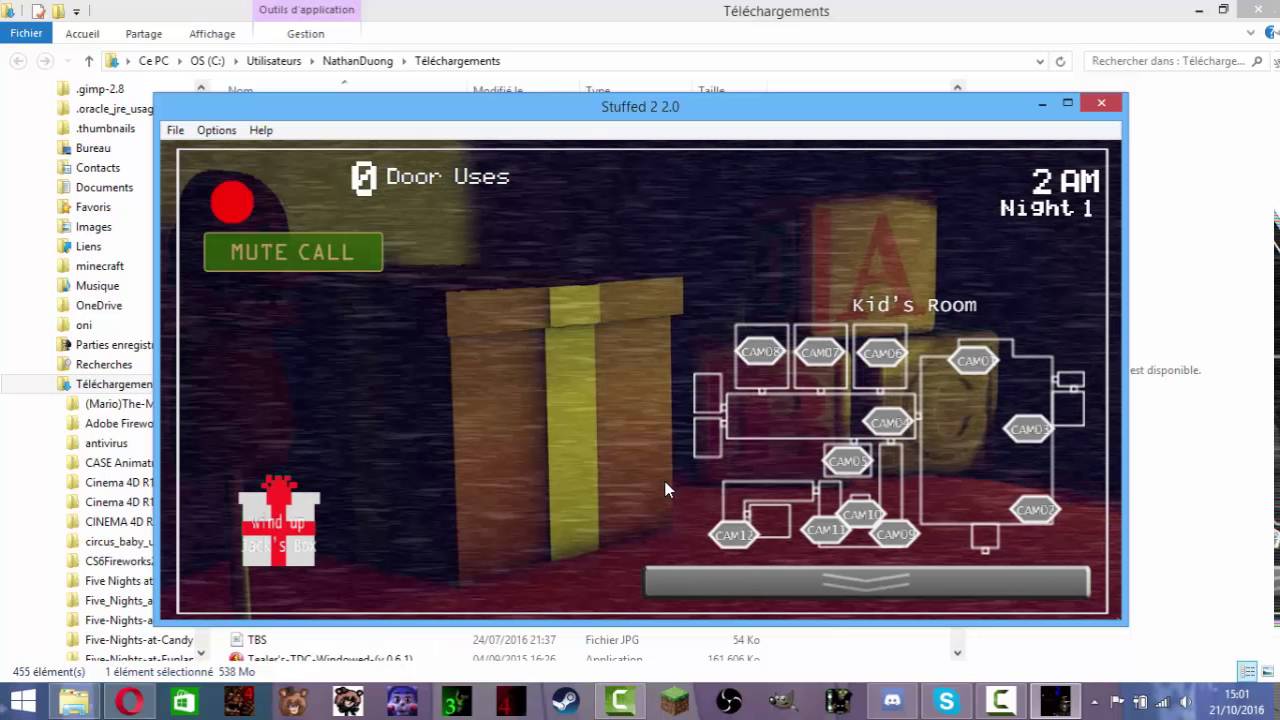Click the Windows Start button
This screenshot has height=720, width=1280.
[21, 701]
